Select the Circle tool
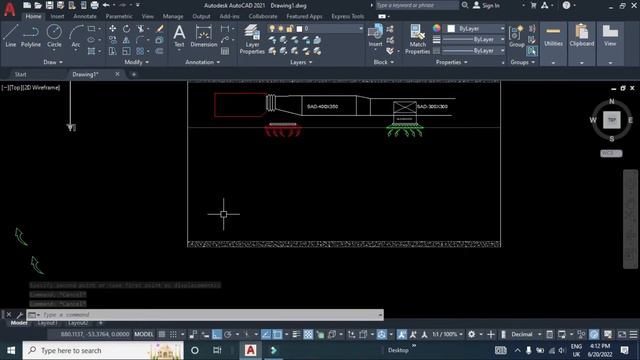The height and width of the screenshot is (360, 640). pyautogui.click(x=54, y=36)
